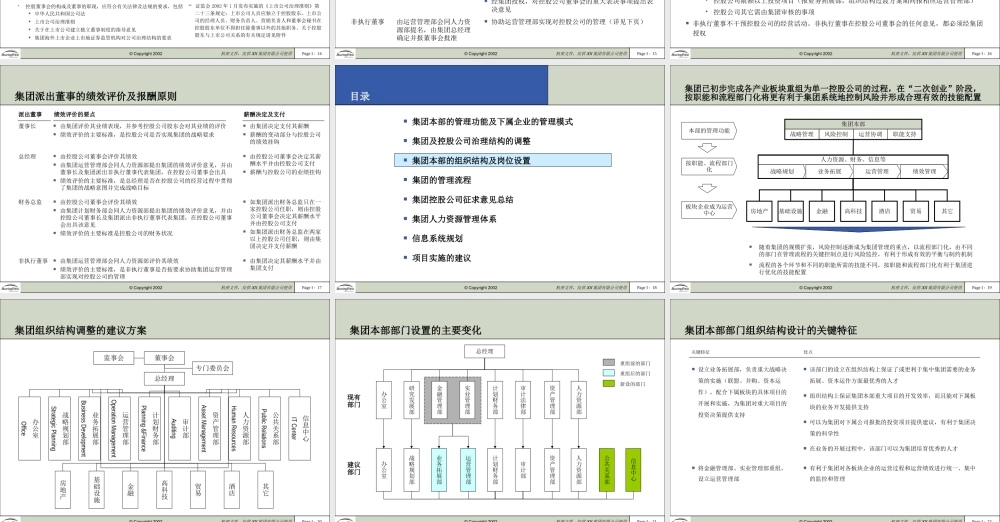
Task: Select the 板块企业成为运营中心 label box
Action: tap(709, 210)
